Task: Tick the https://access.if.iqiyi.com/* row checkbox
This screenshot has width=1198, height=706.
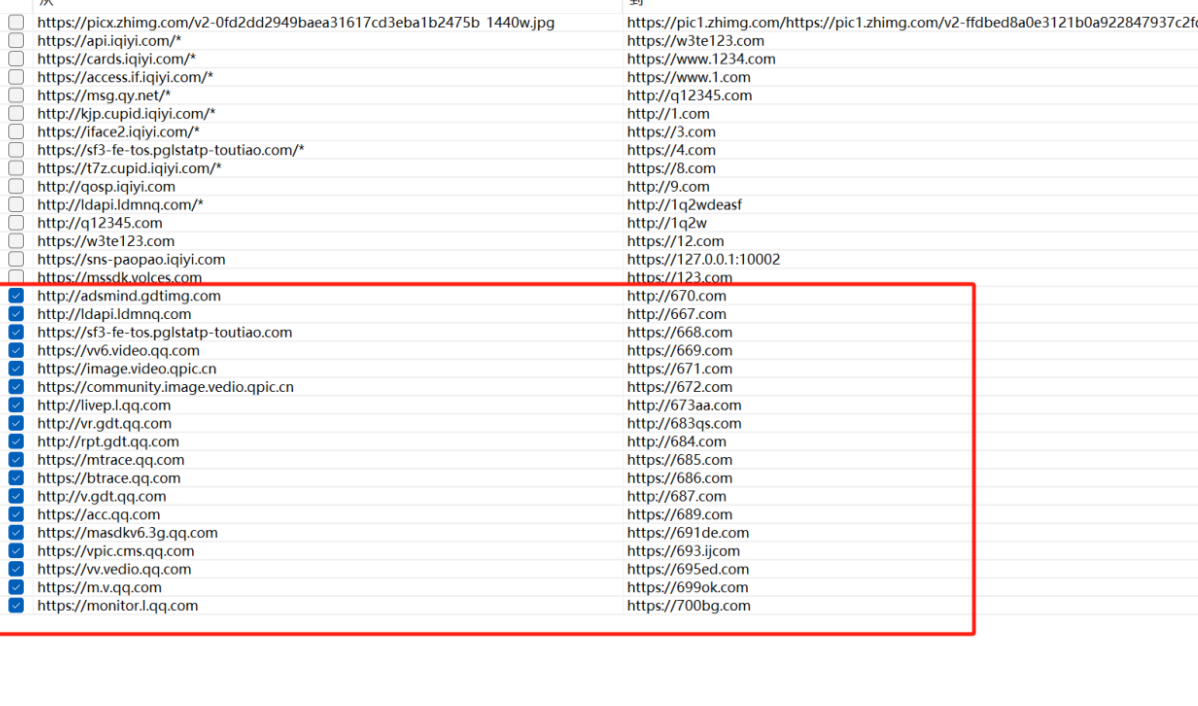Action: (16, 77)
